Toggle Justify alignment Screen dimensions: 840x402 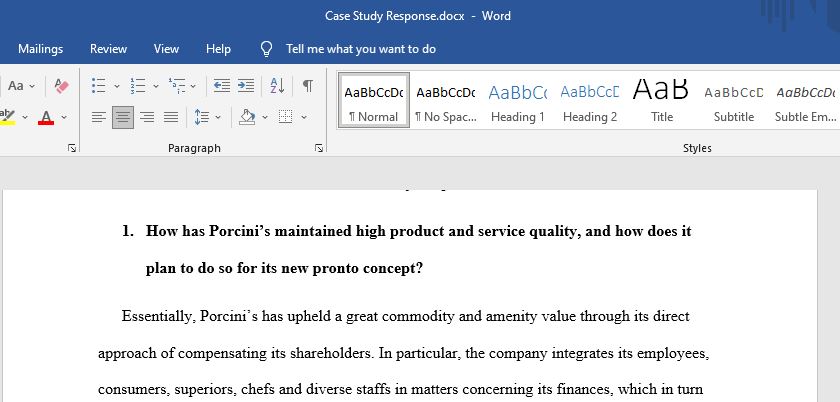pyautogui.click(x=171, y=117)
